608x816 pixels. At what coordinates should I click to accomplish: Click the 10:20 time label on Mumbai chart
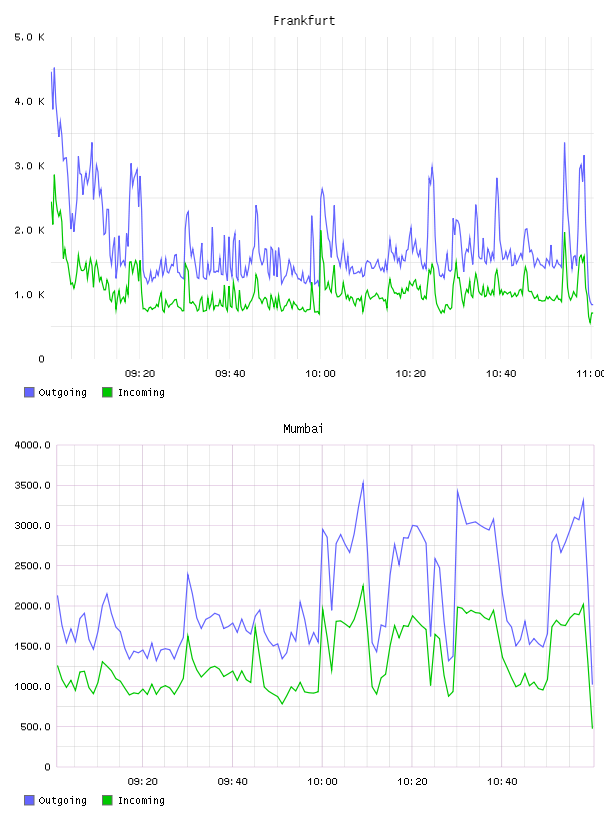point(412,782)
